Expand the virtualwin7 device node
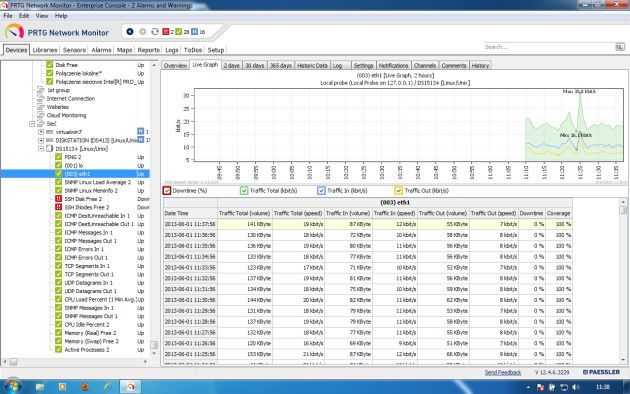 point(41,132)
